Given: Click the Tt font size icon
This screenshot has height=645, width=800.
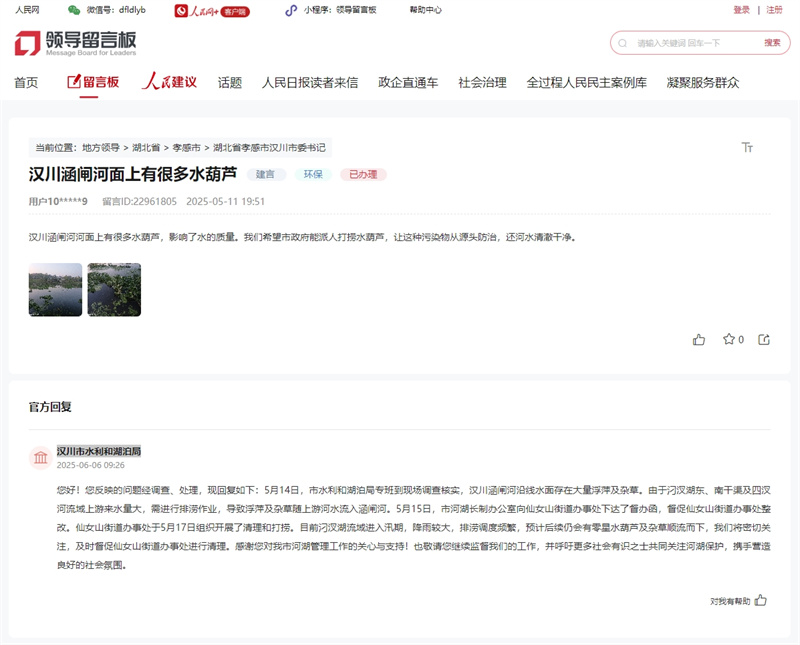Looking at the screenshot, I should point(747,146).
